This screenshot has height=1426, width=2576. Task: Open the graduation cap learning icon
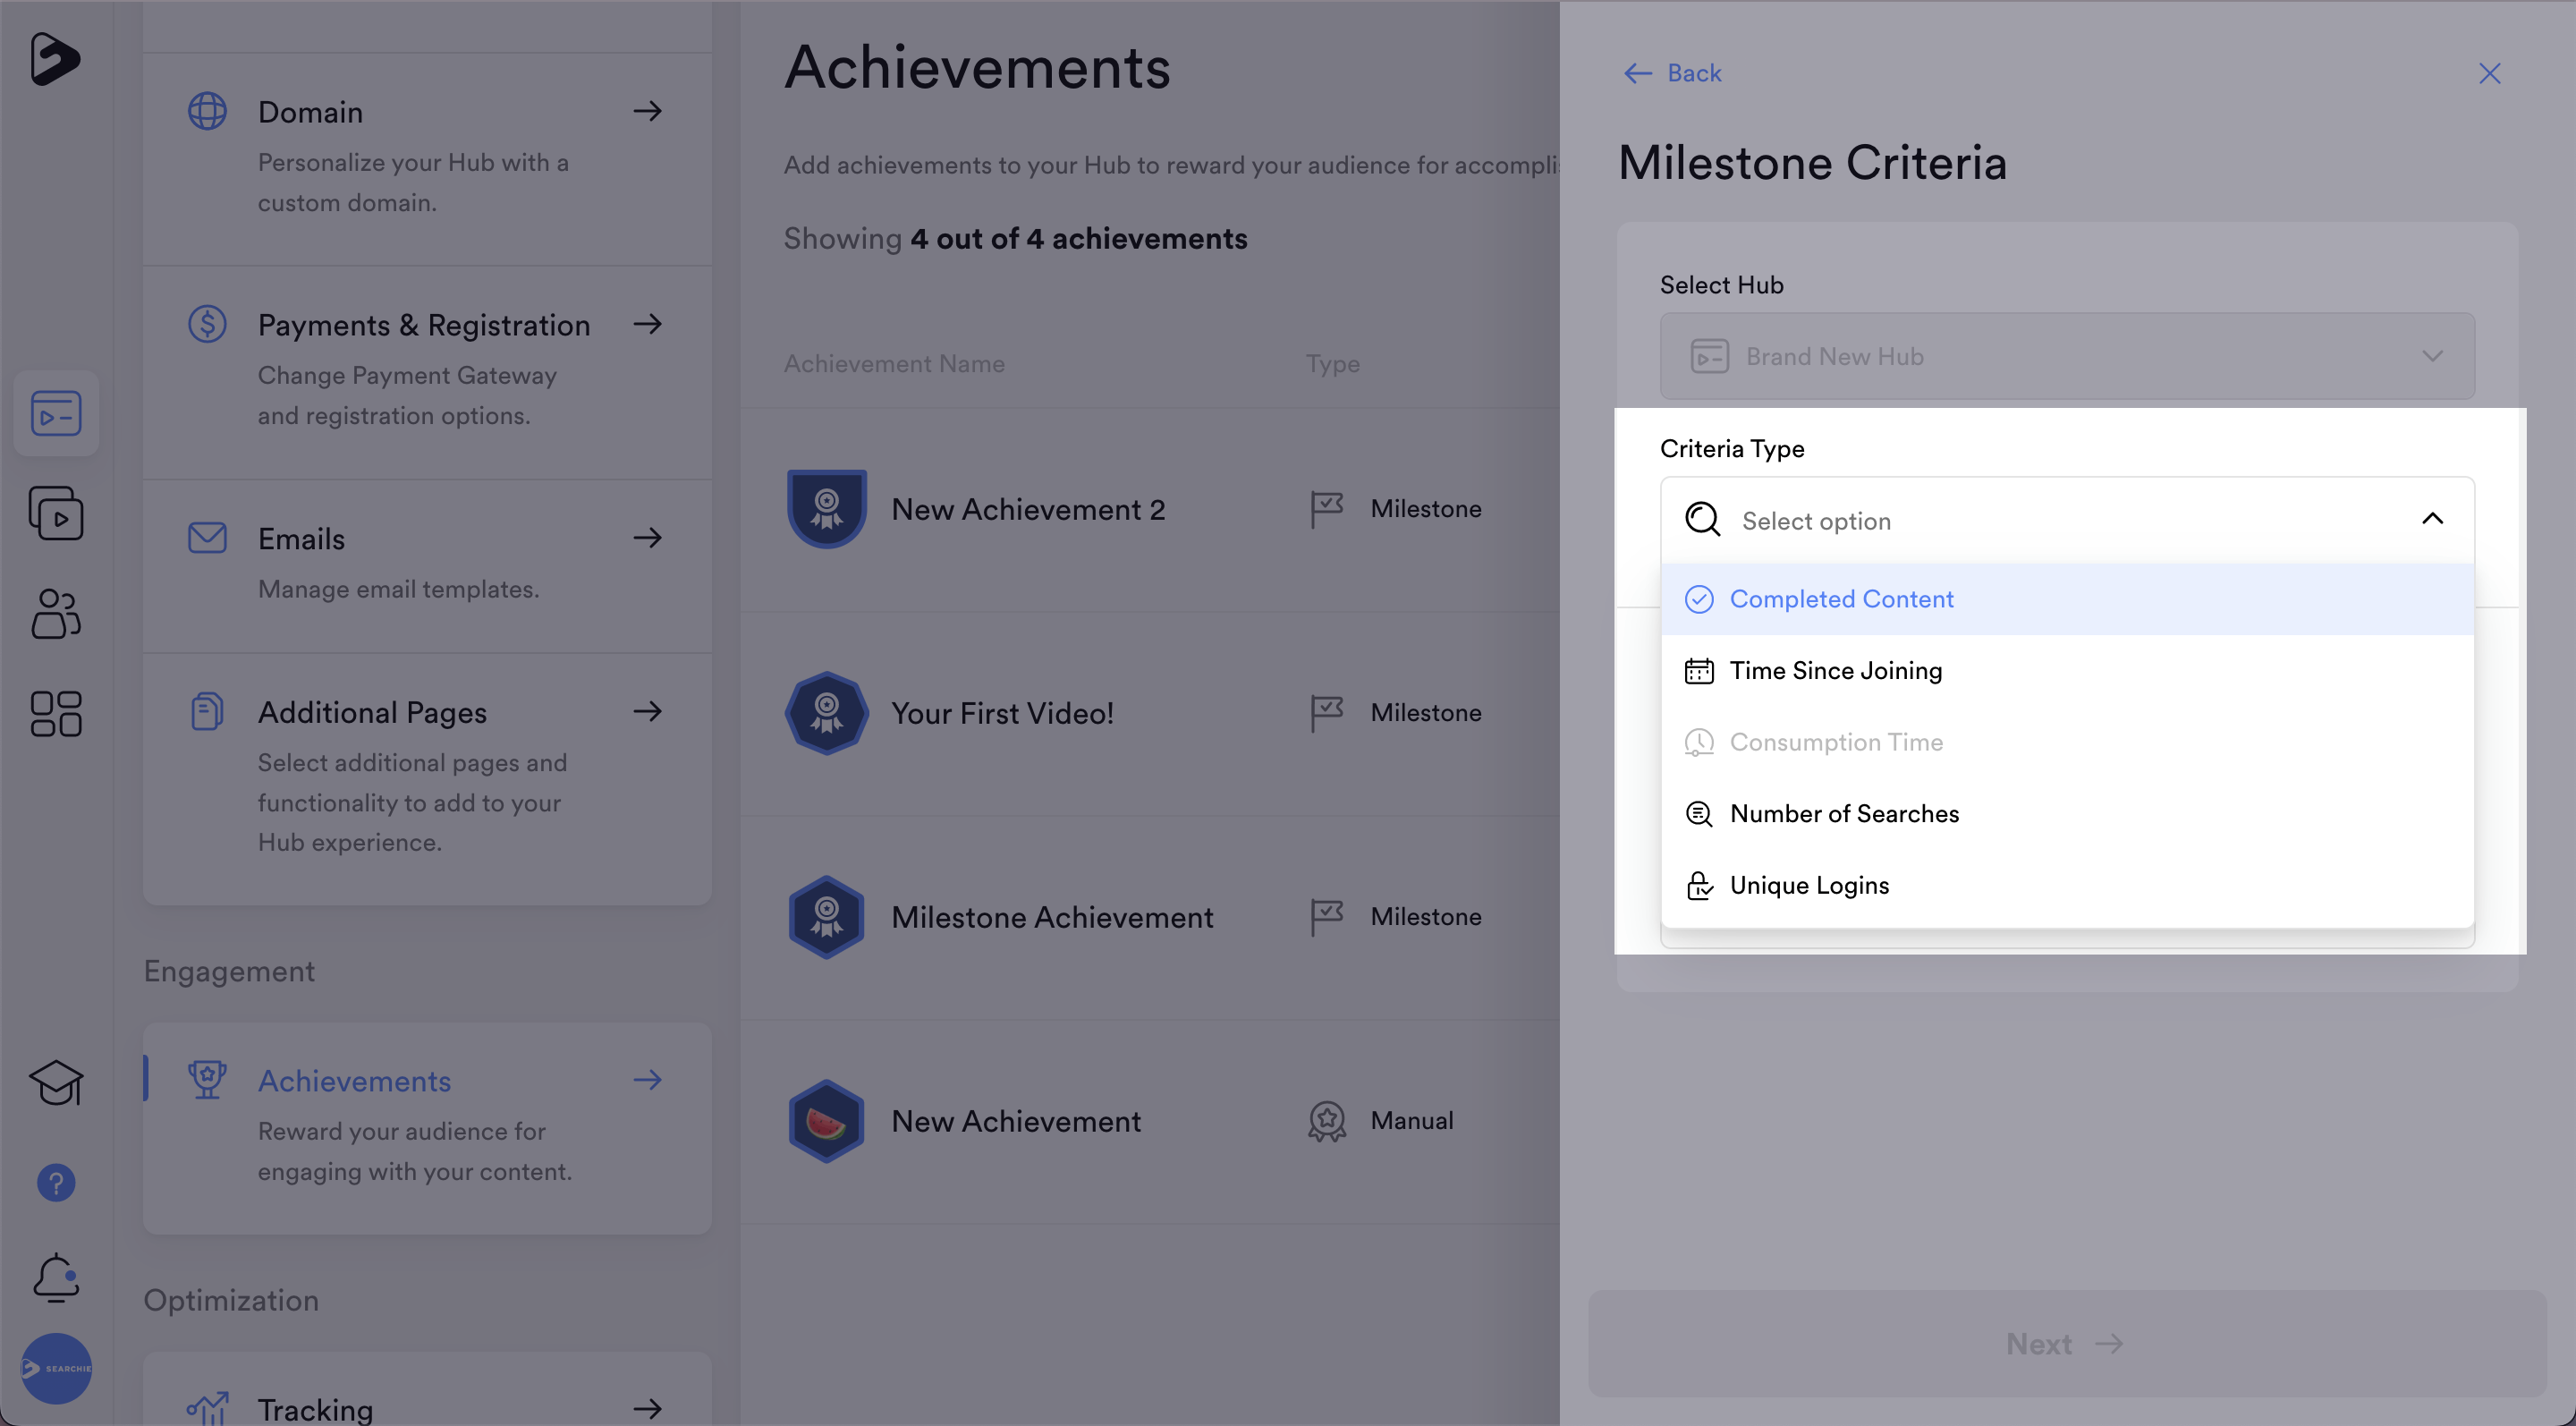(56, 1083)
